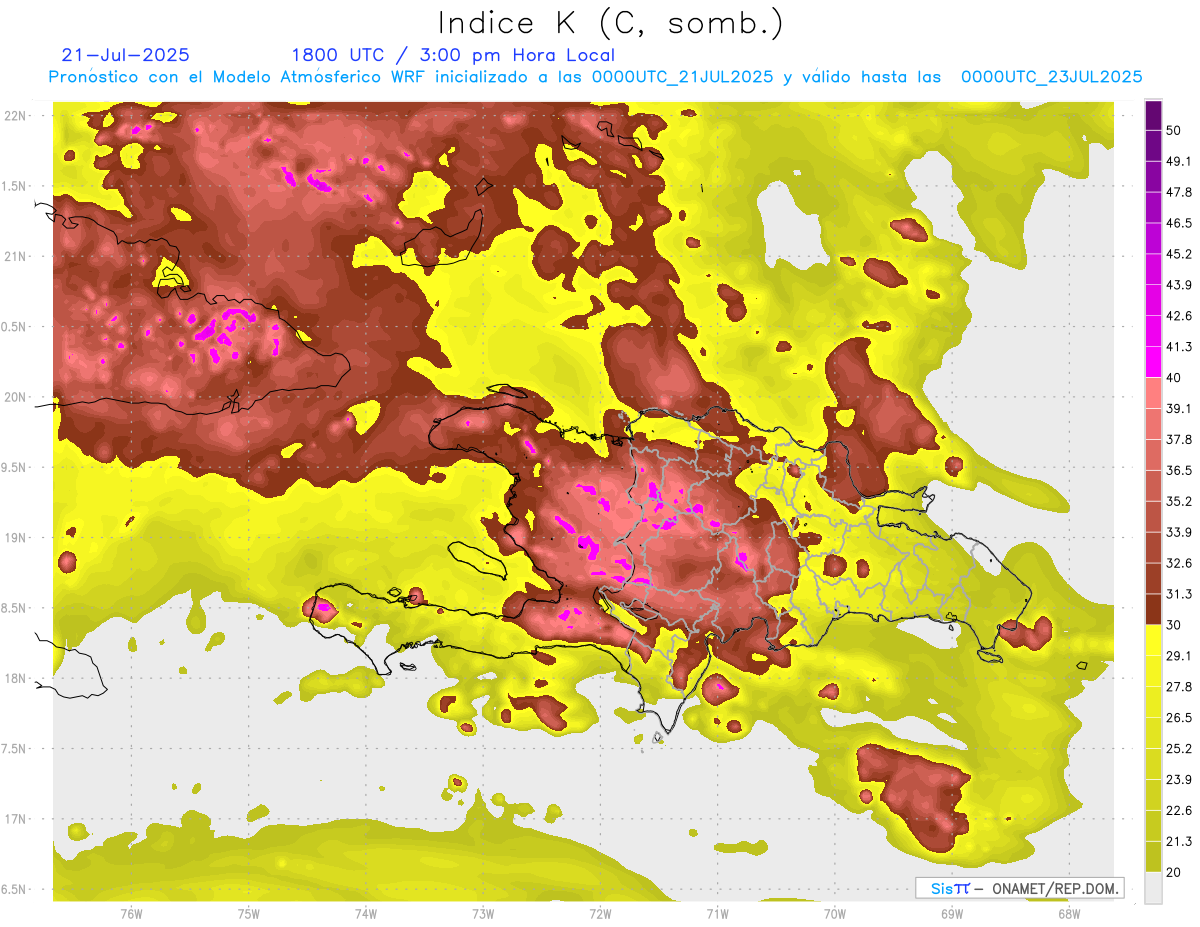Click the 21N latitude label
This screenshot has height=927, width=1200.
(16, 256)
